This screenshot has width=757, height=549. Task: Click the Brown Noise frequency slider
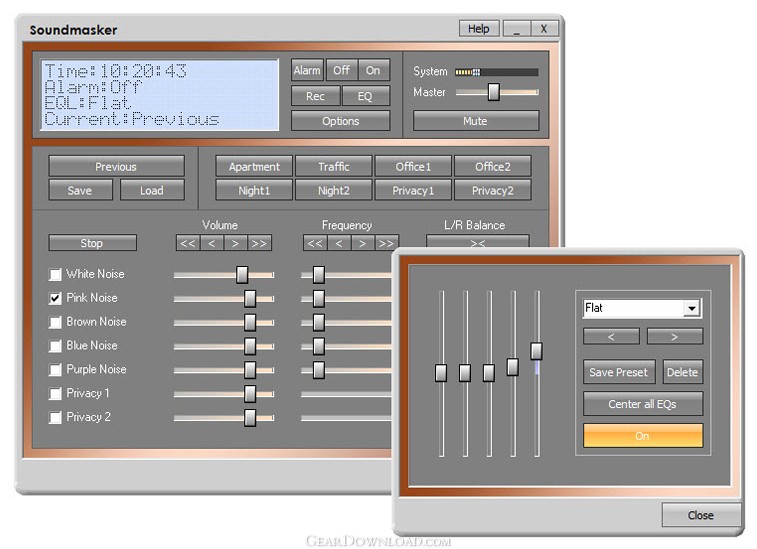(346, 322)
